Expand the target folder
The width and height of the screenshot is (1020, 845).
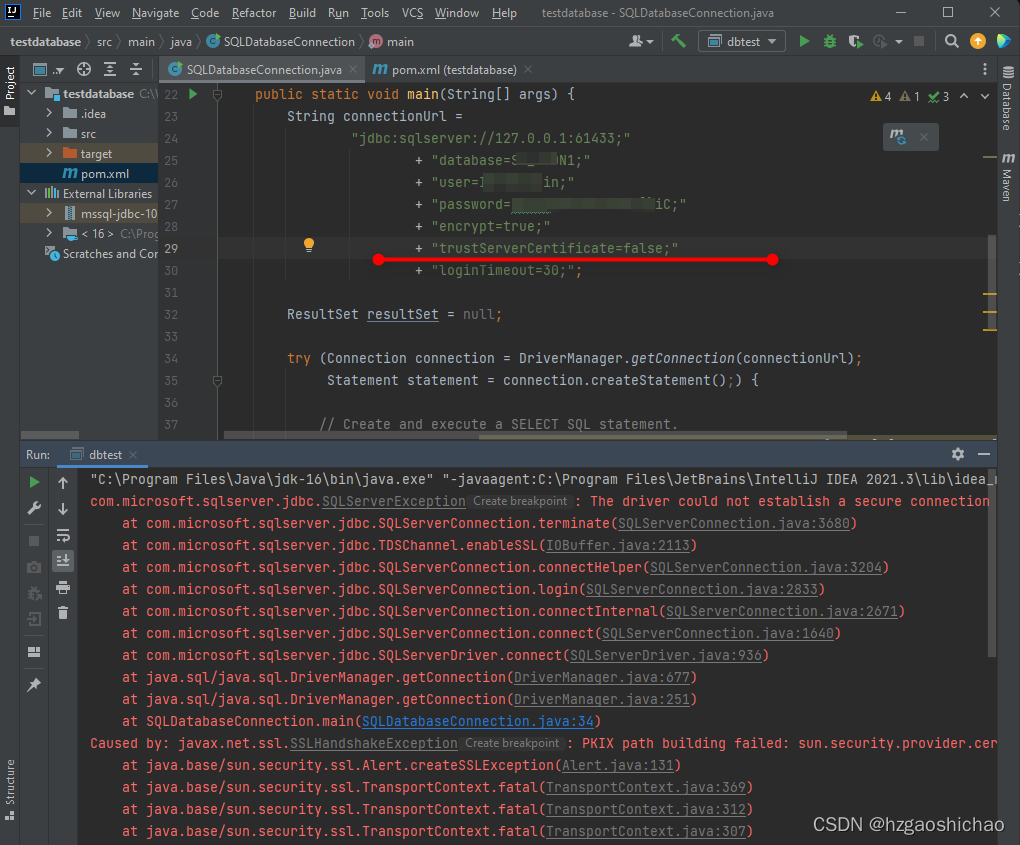pos(49,154)
